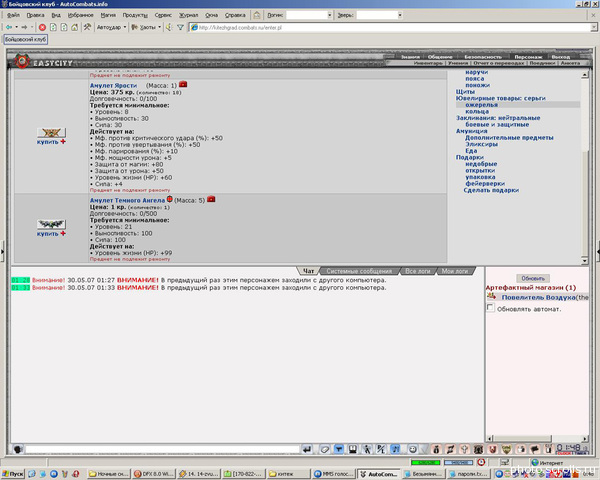Toggle the blue filter icon in chat bar

pos(339,449)
